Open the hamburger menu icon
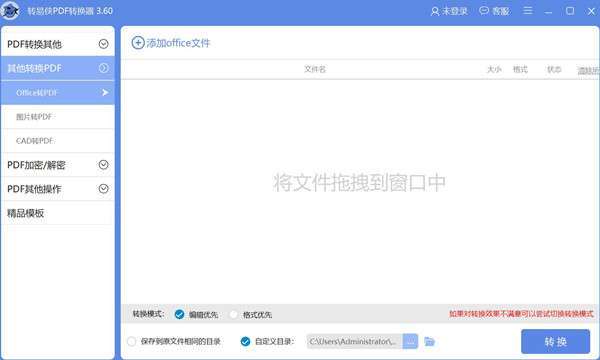 (528, 11)
